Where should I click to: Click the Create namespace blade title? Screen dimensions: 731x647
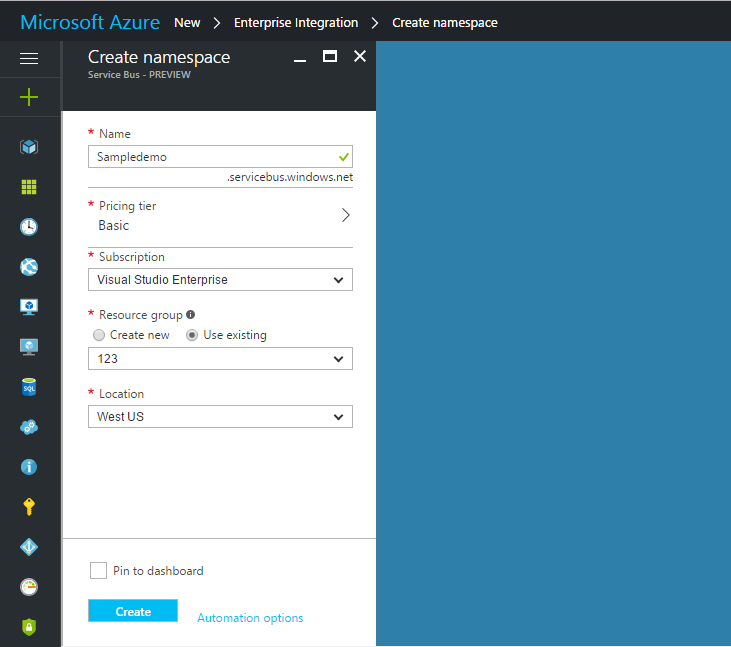tap(159, 57)
